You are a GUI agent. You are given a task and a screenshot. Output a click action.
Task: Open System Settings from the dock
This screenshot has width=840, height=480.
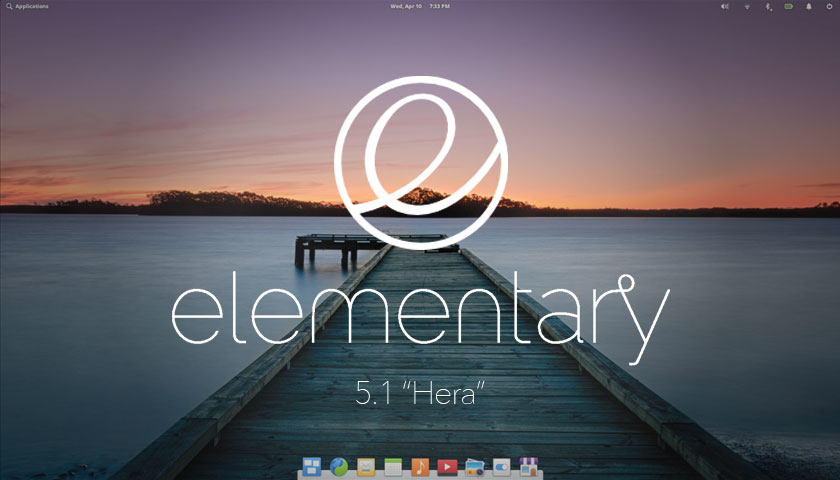point(501,467)
